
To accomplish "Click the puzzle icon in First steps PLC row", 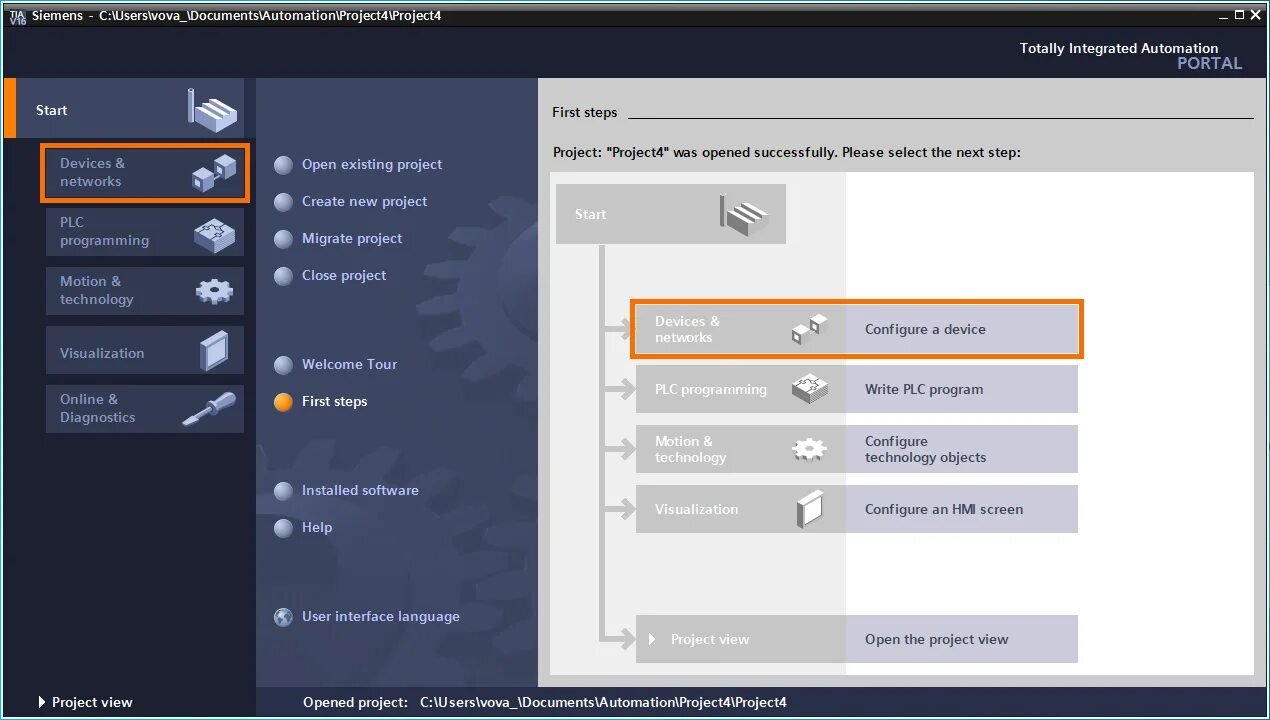I will tap(810, 389).
